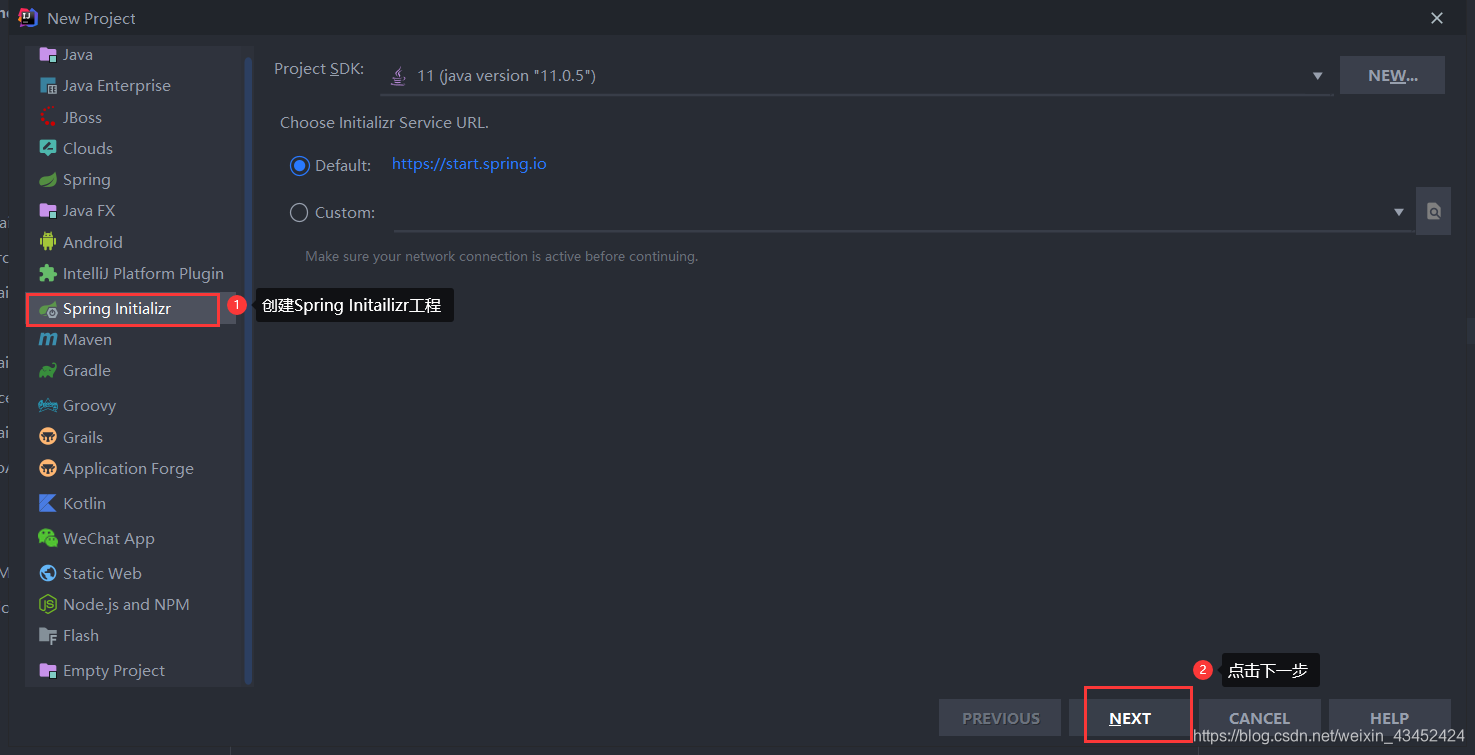Click the Application Forge icon
Image resolution: width=1475 pixels, height=755 pixels.
[x=47, y=468]
